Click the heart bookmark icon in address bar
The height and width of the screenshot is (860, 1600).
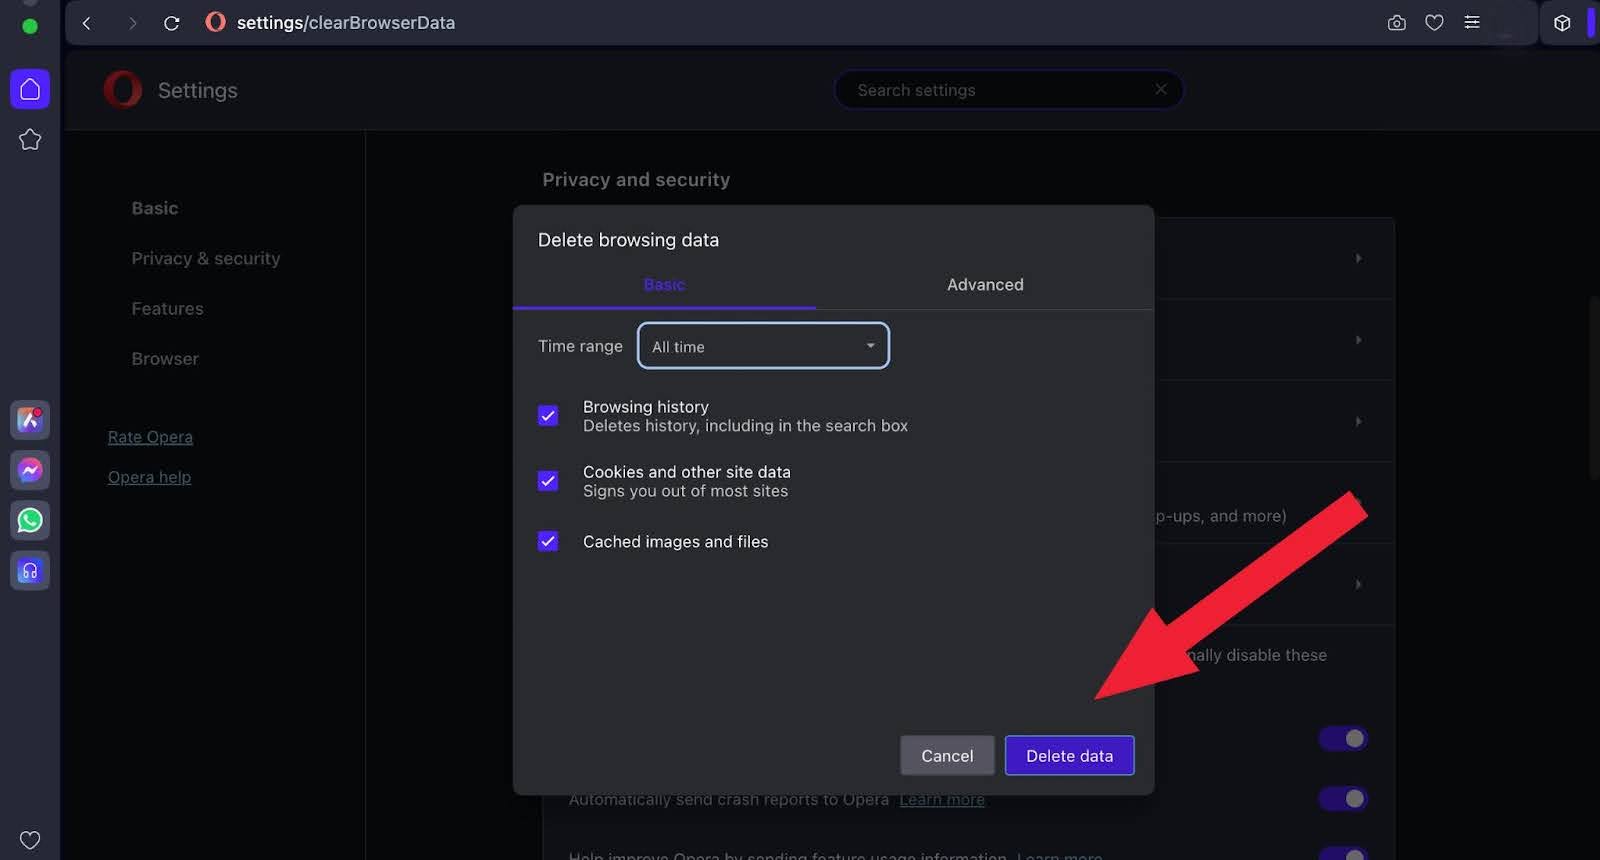tap(1434, 22)
